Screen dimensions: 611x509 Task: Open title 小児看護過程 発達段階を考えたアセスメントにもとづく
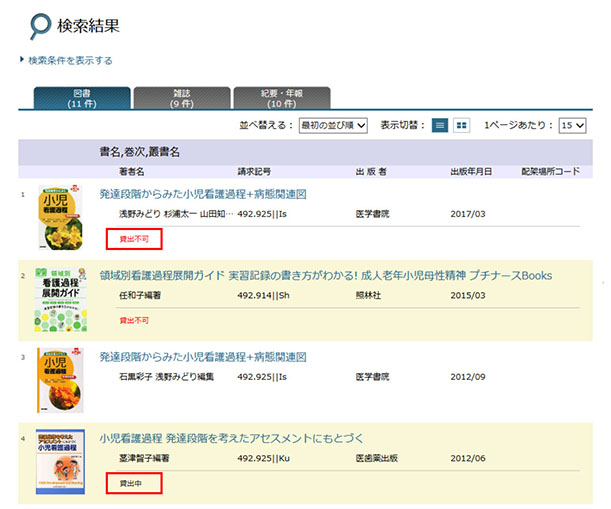(231, 438)
